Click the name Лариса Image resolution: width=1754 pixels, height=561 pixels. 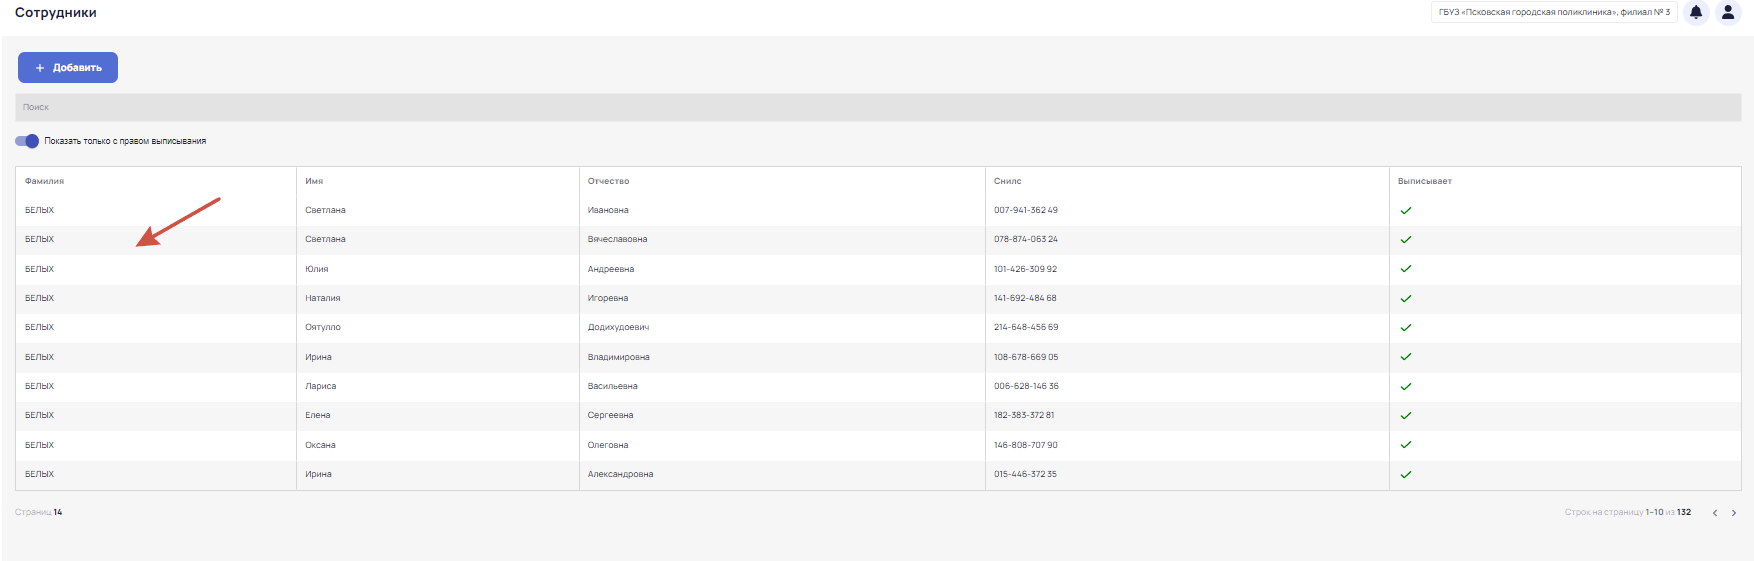[x=320, y=386]
